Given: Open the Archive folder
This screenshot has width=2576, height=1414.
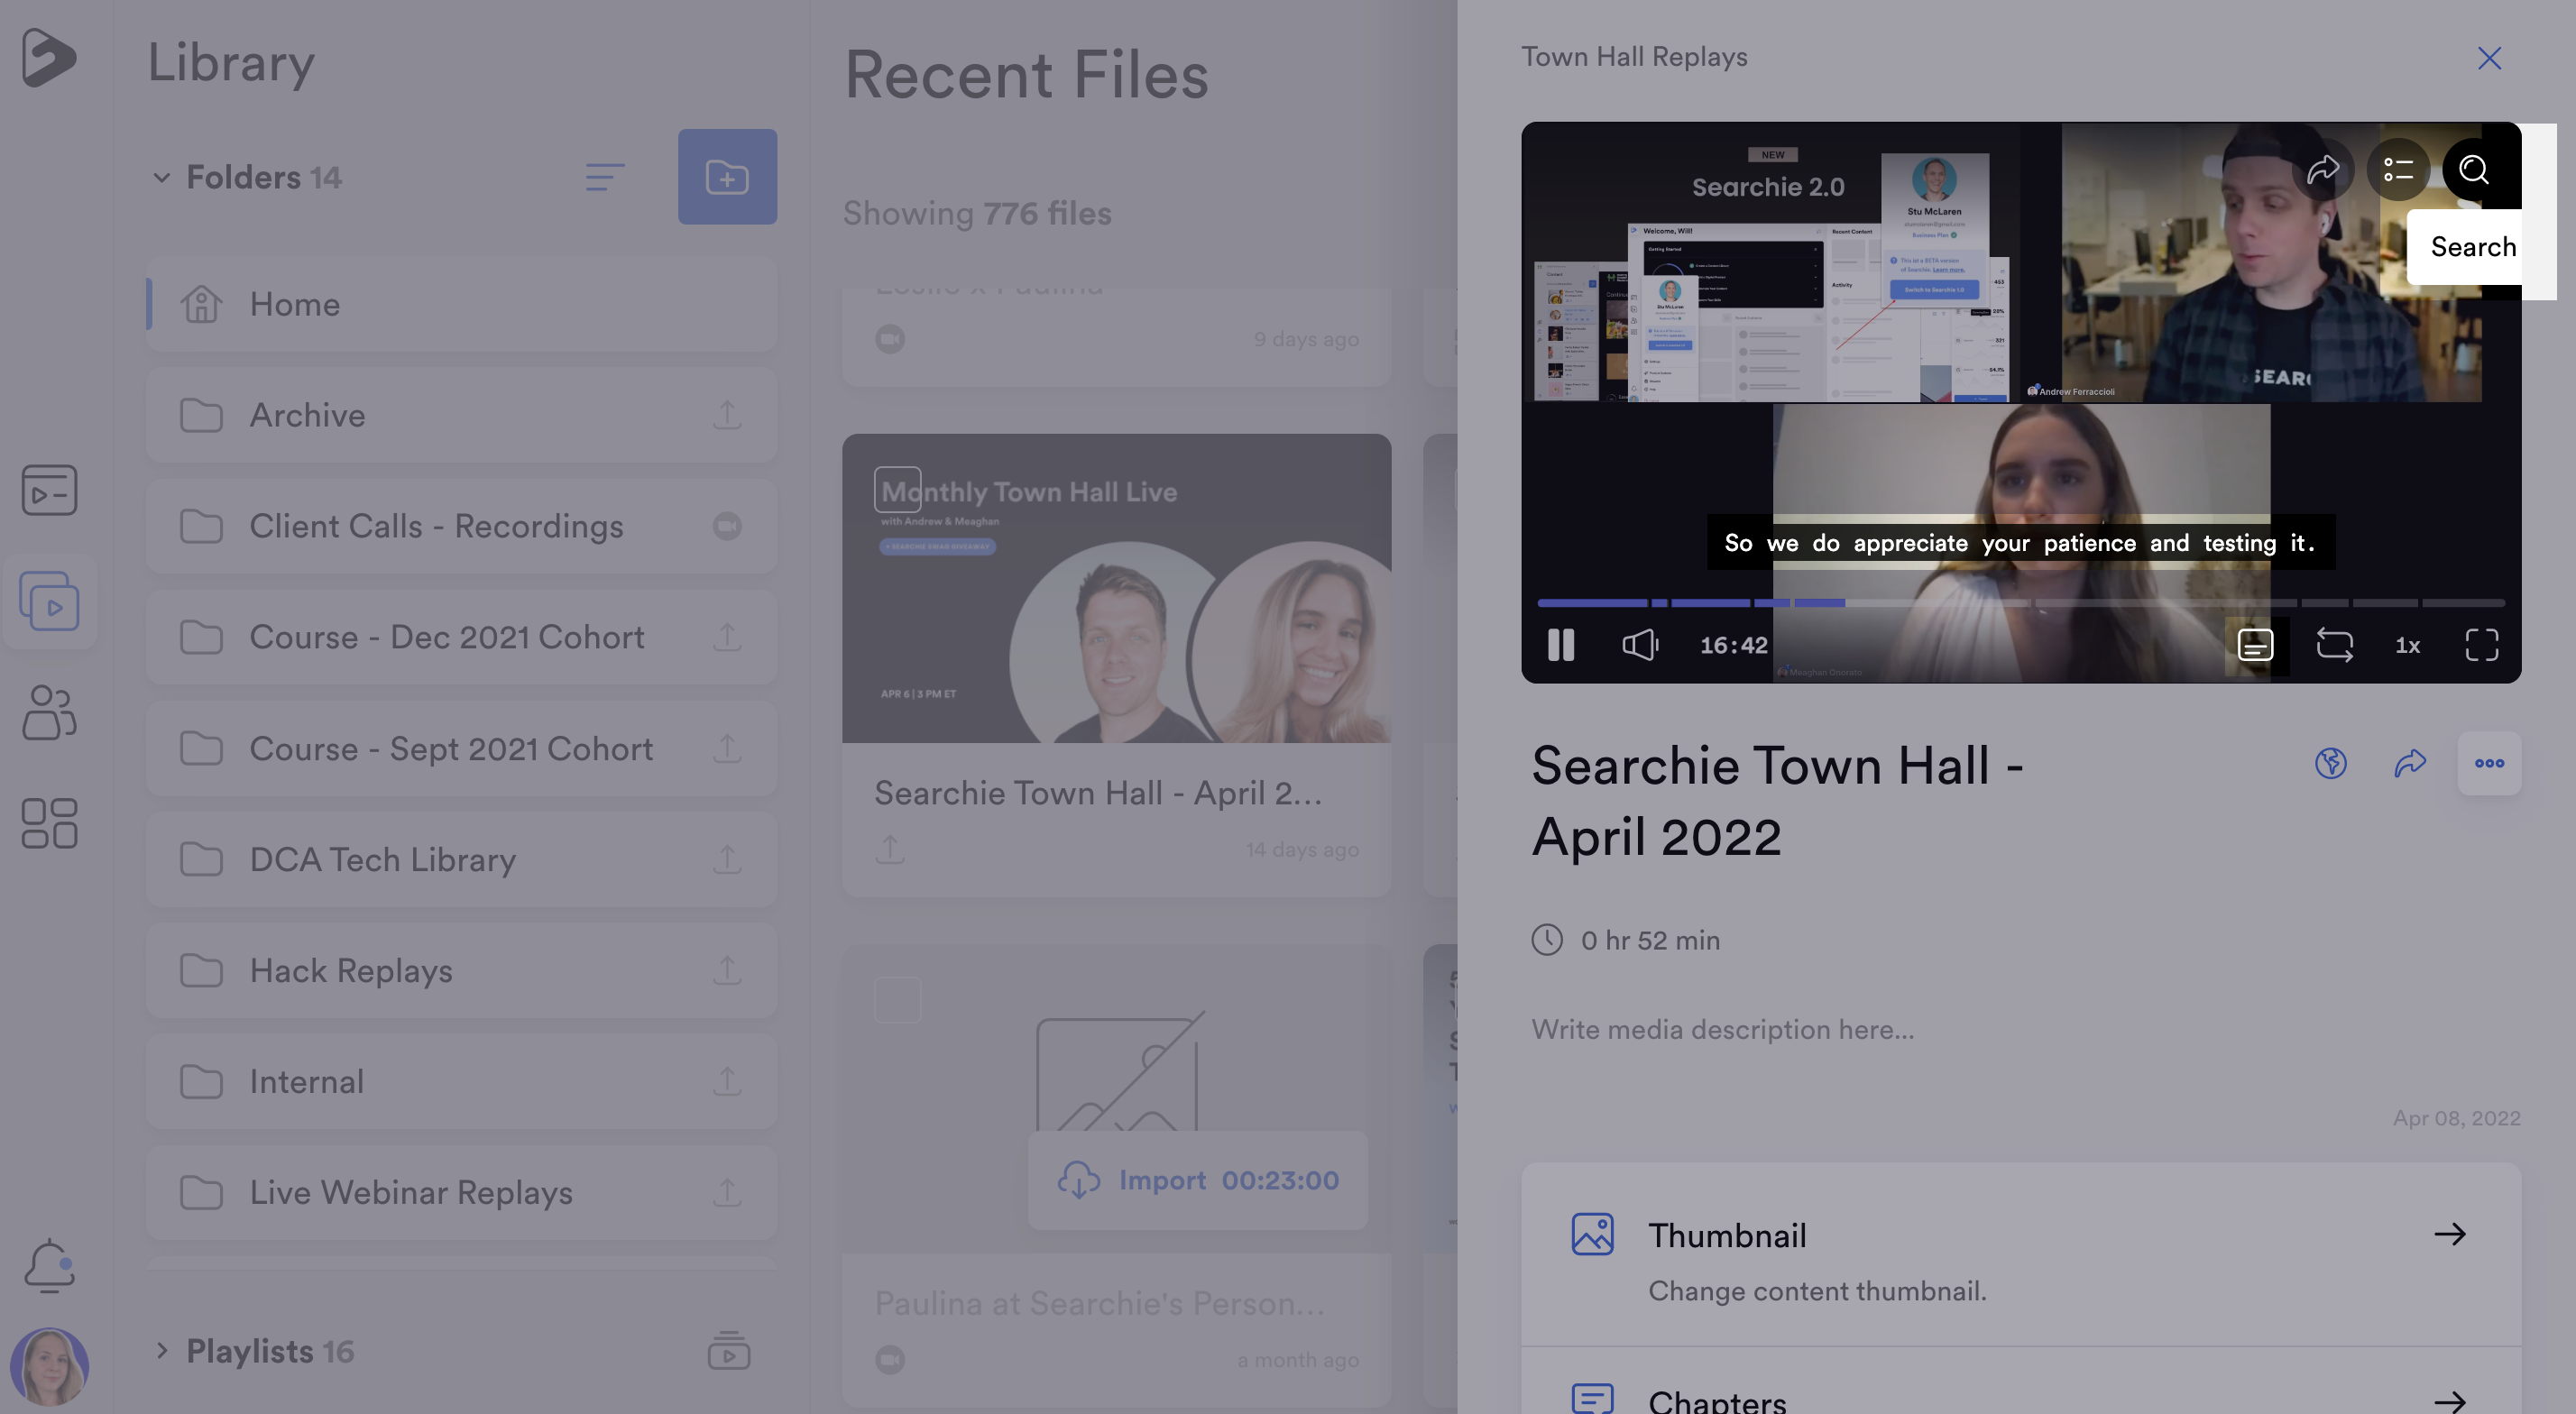Looking at the screenshot, I should (x=462, y=415).
